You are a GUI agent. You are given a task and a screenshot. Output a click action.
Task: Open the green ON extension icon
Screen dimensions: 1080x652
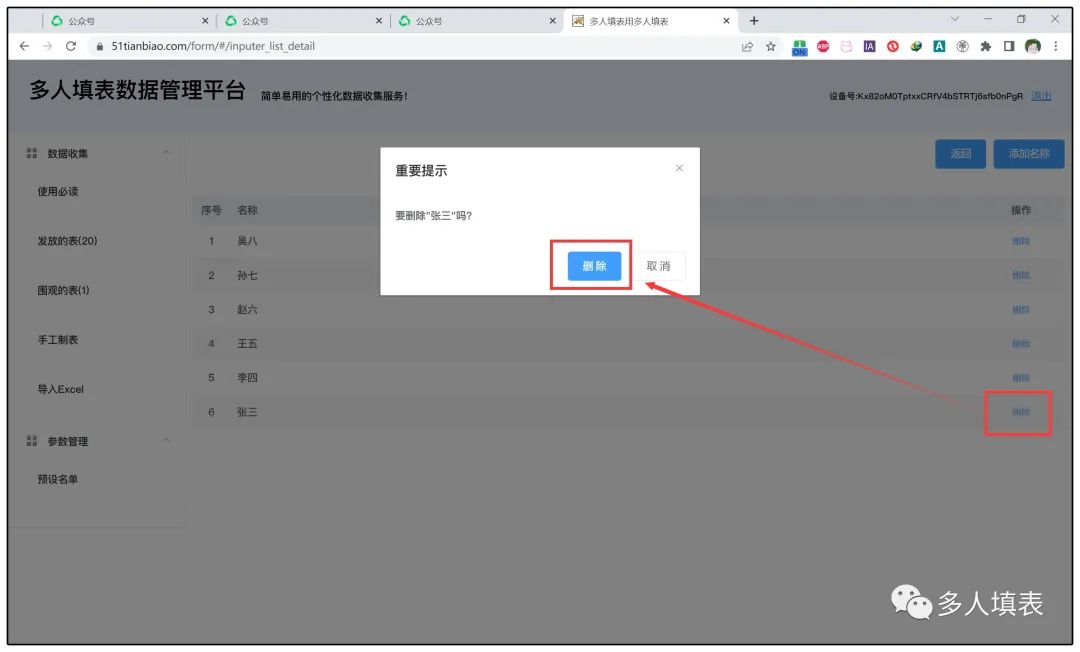(799, 47)
